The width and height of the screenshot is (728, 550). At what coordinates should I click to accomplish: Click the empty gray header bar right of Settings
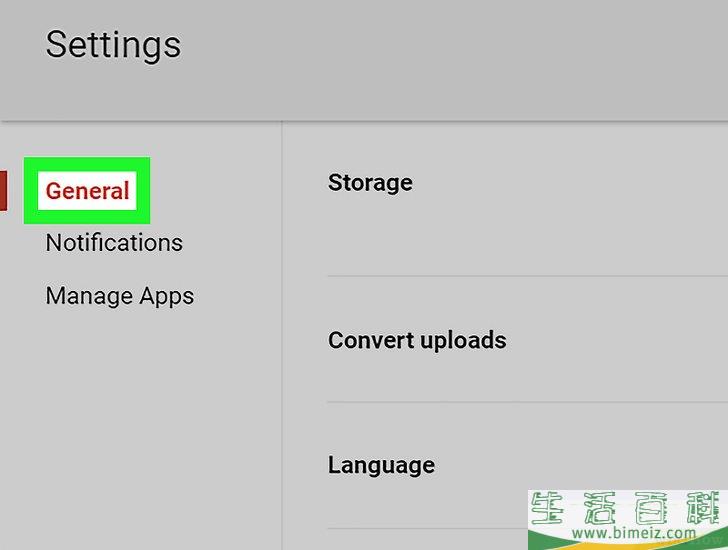(x=455, y=60)
